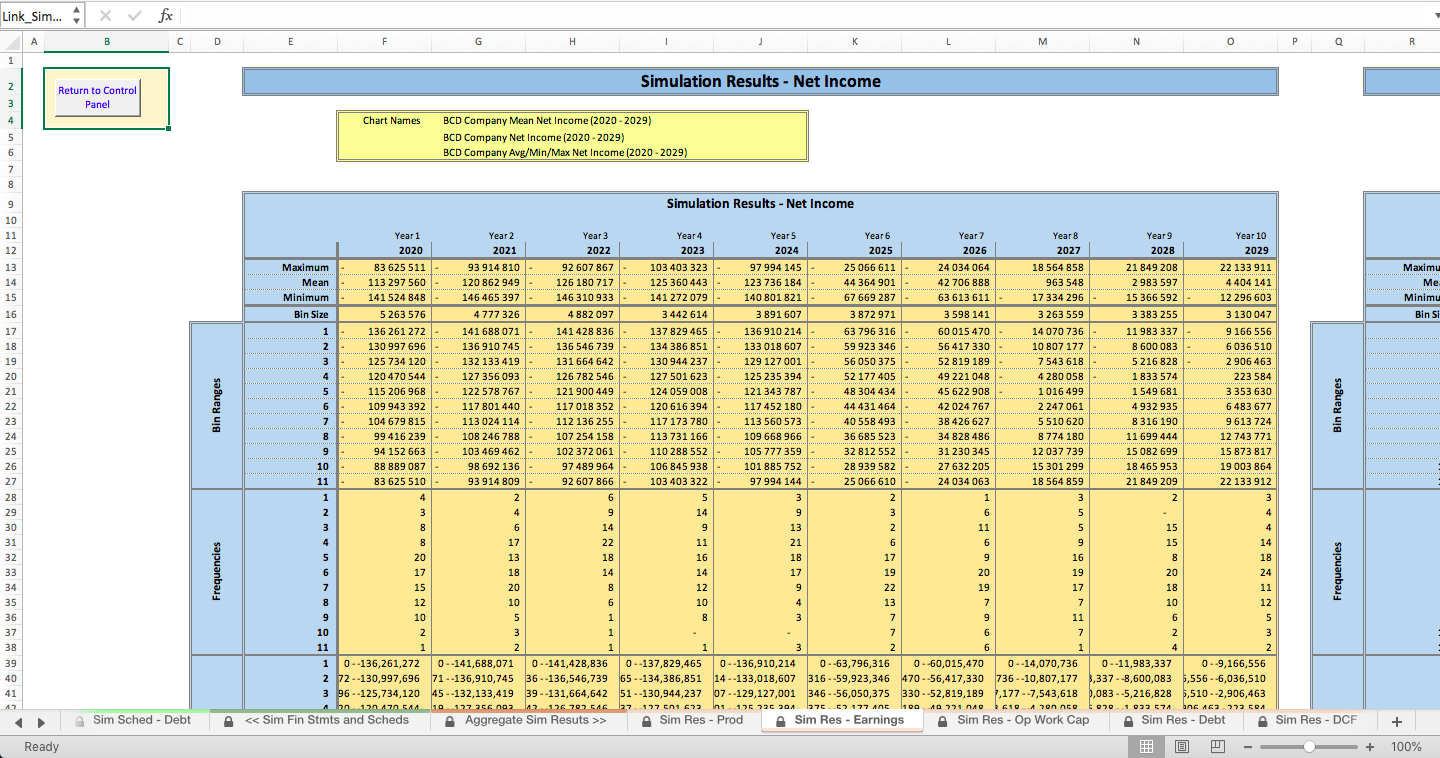
Task: Zoom out with the minus icon
Action: [1249, 747]
